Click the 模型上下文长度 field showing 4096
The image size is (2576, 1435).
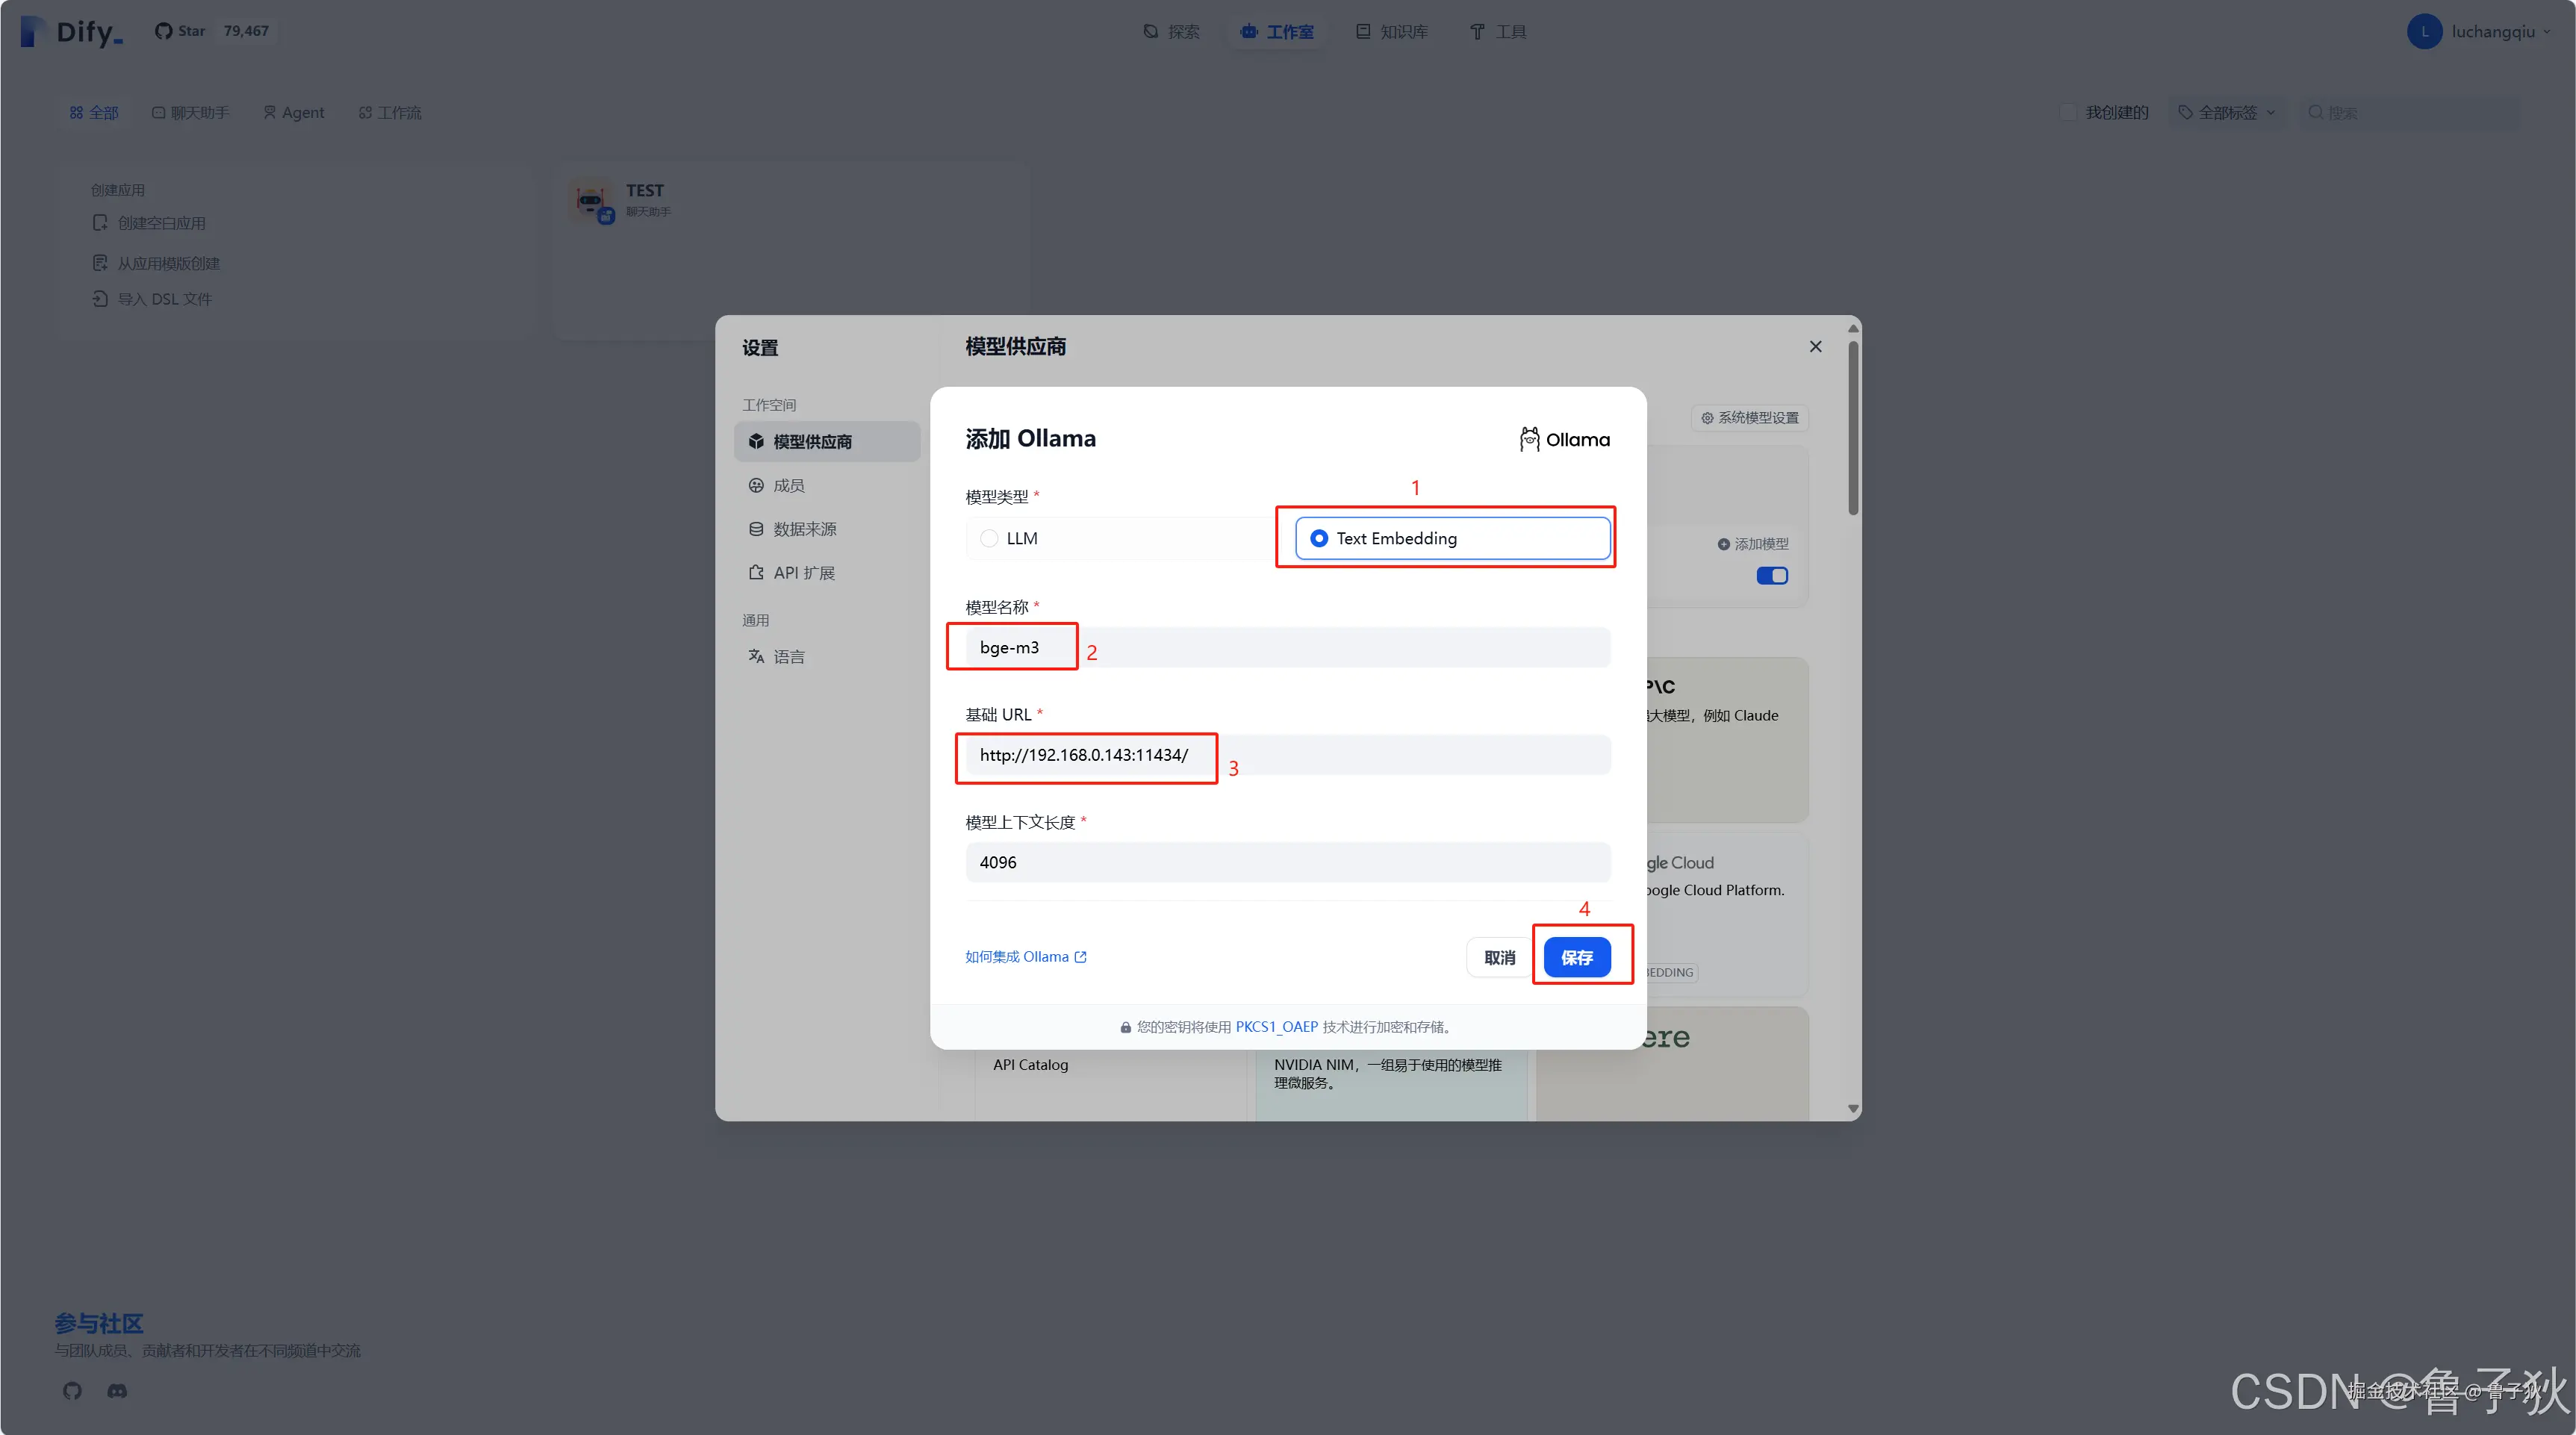tap(1287, 862)
